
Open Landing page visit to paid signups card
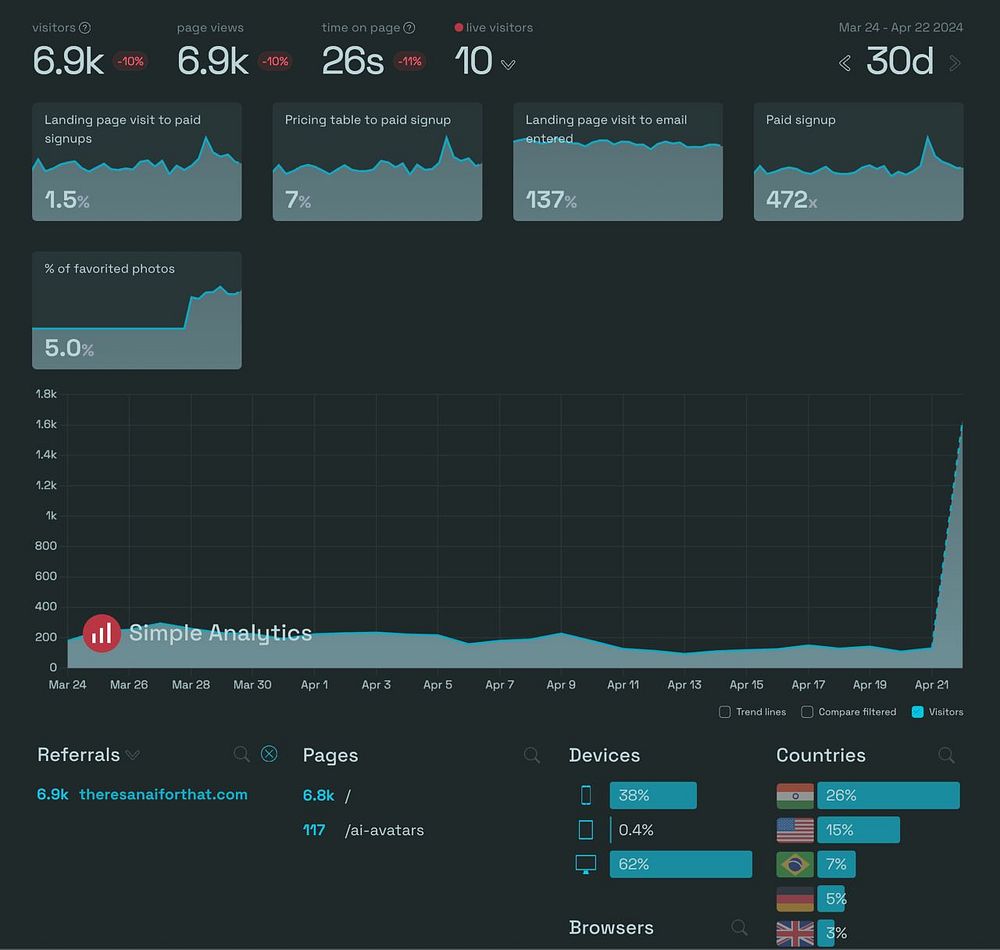click(x=136, y=162)
